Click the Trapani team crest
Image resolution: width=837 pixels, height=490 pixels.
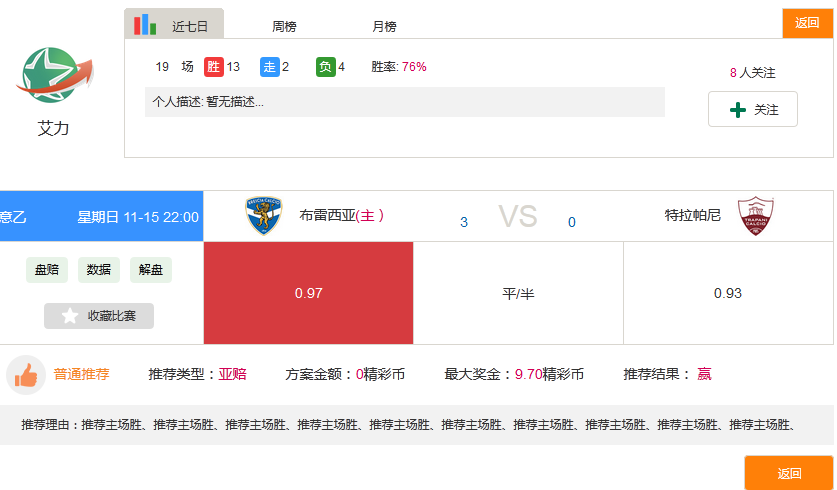pos(755,216)
